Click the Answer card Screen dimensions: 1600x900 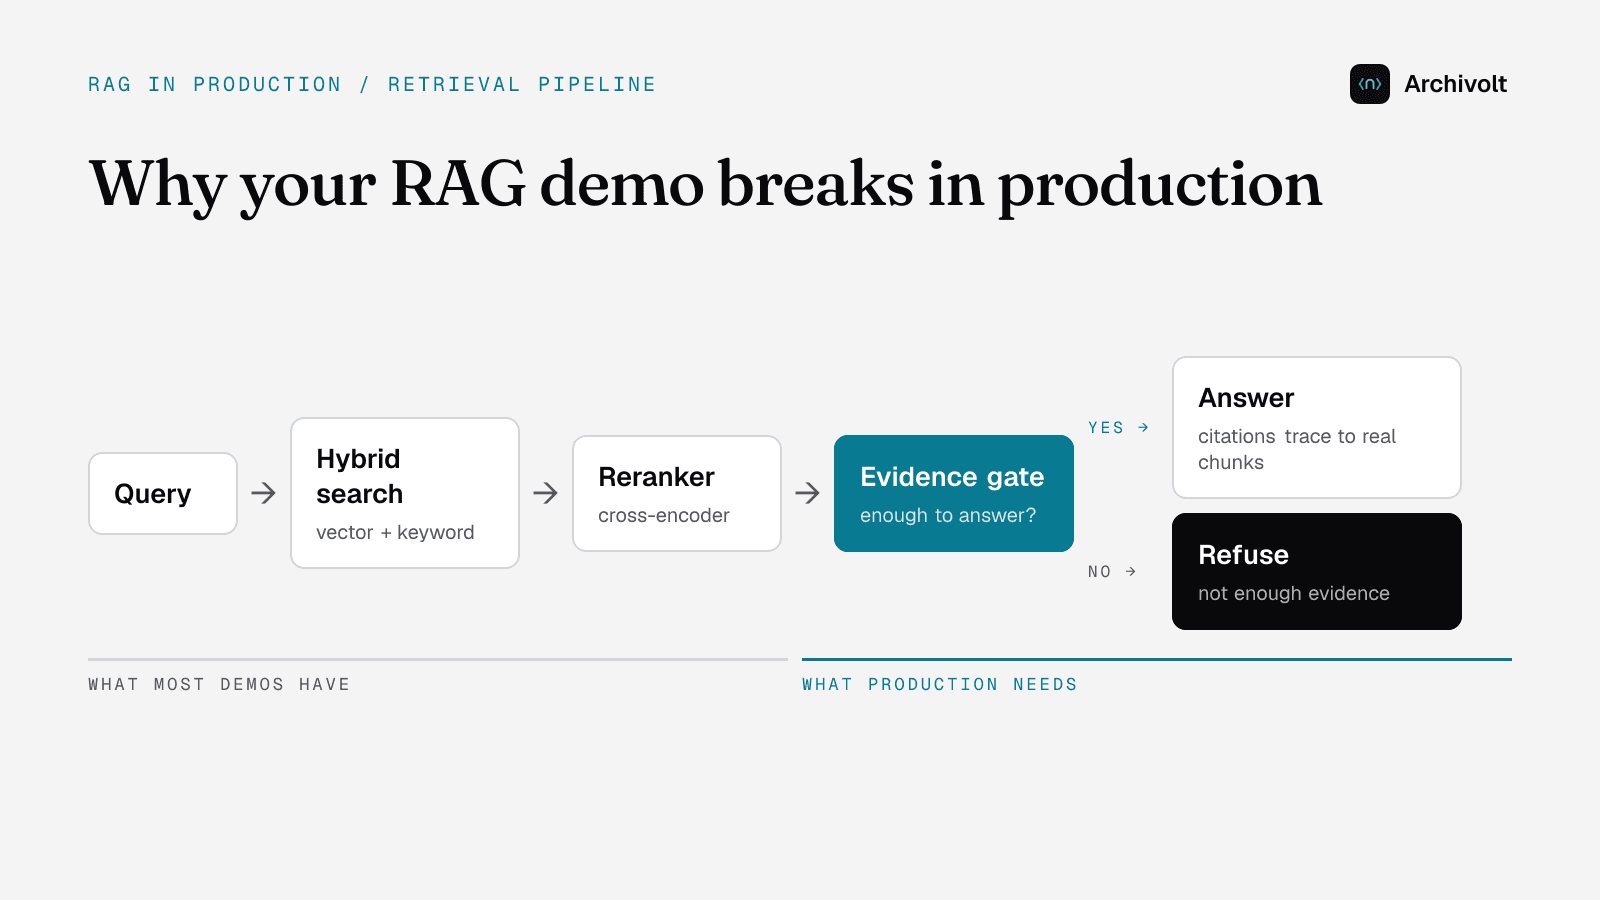click(1317, 427)
